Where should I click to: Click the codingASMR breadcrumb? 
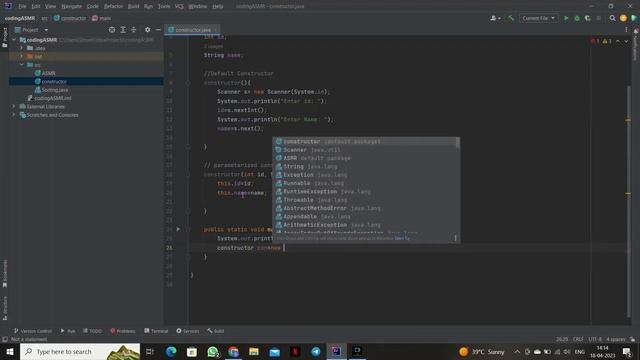(20, 18)
